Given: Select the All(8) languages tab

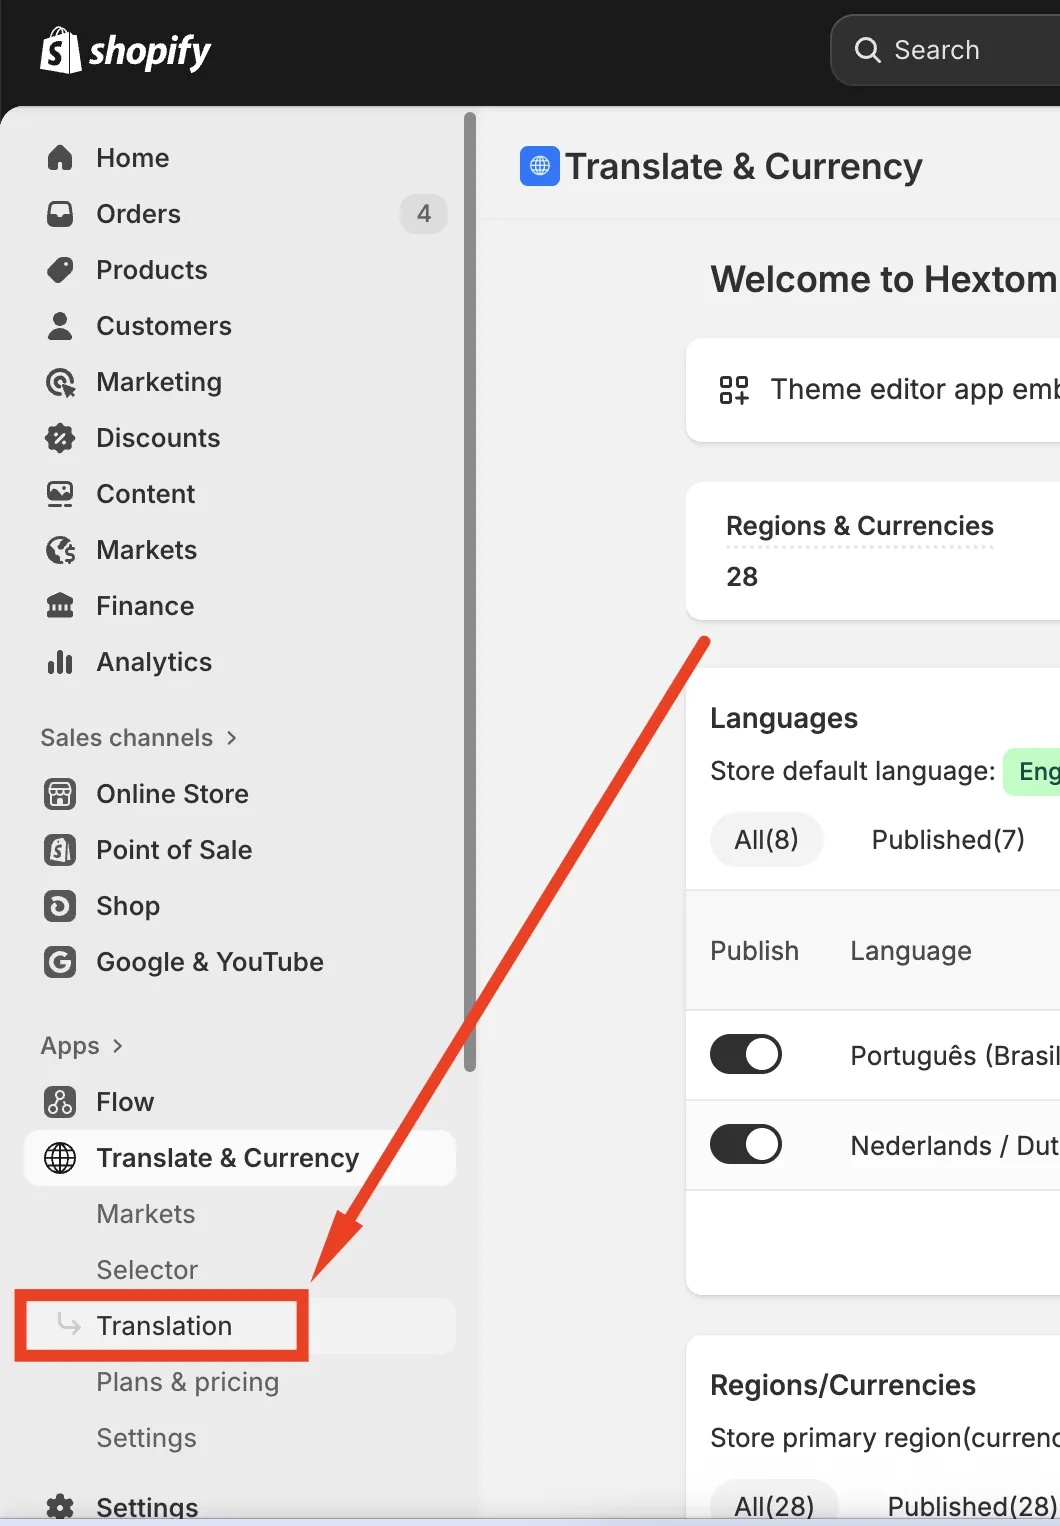Looking at the screenshot, I should pos(767,840).
